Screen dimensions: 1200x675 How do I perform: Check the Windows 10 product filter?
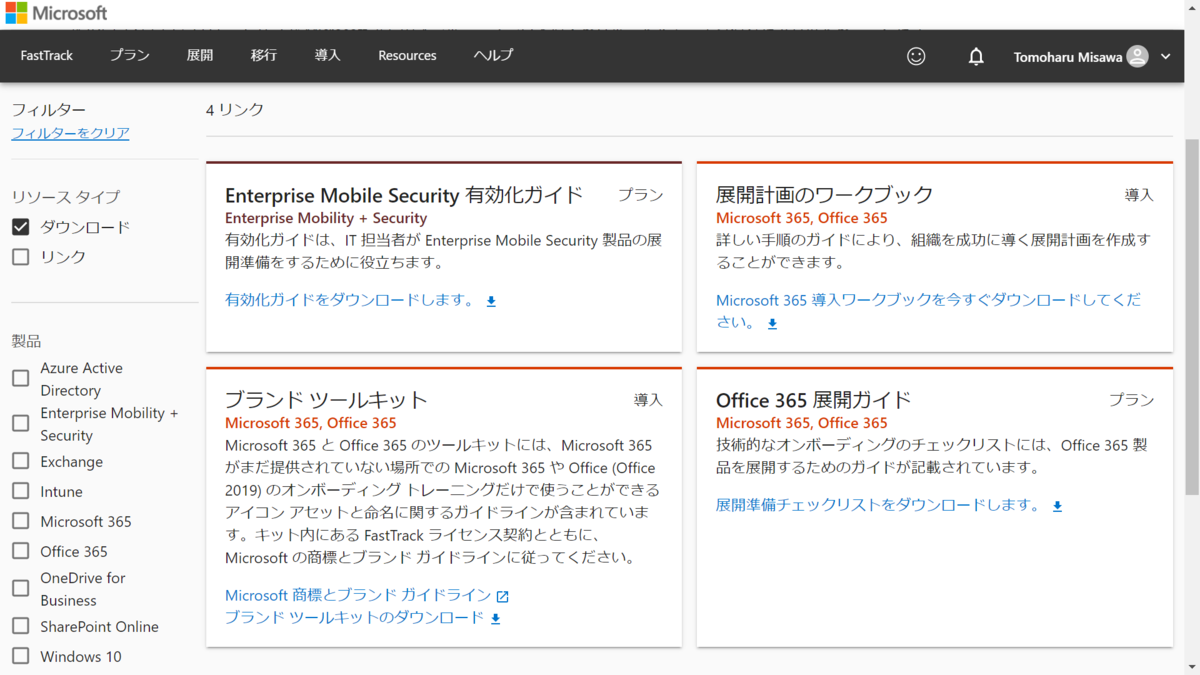[x=20, y=656]
